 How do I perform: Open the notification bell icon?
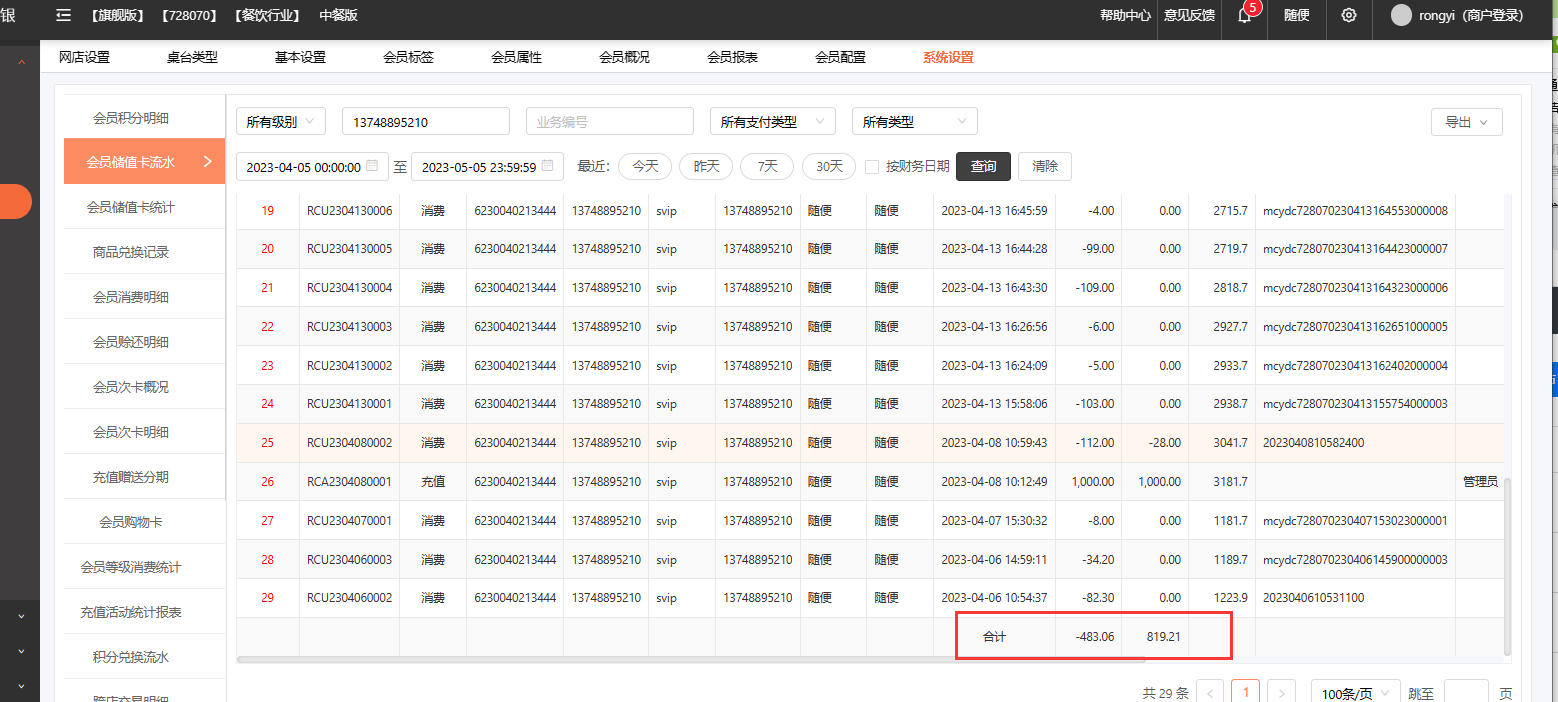point(1244,15)
